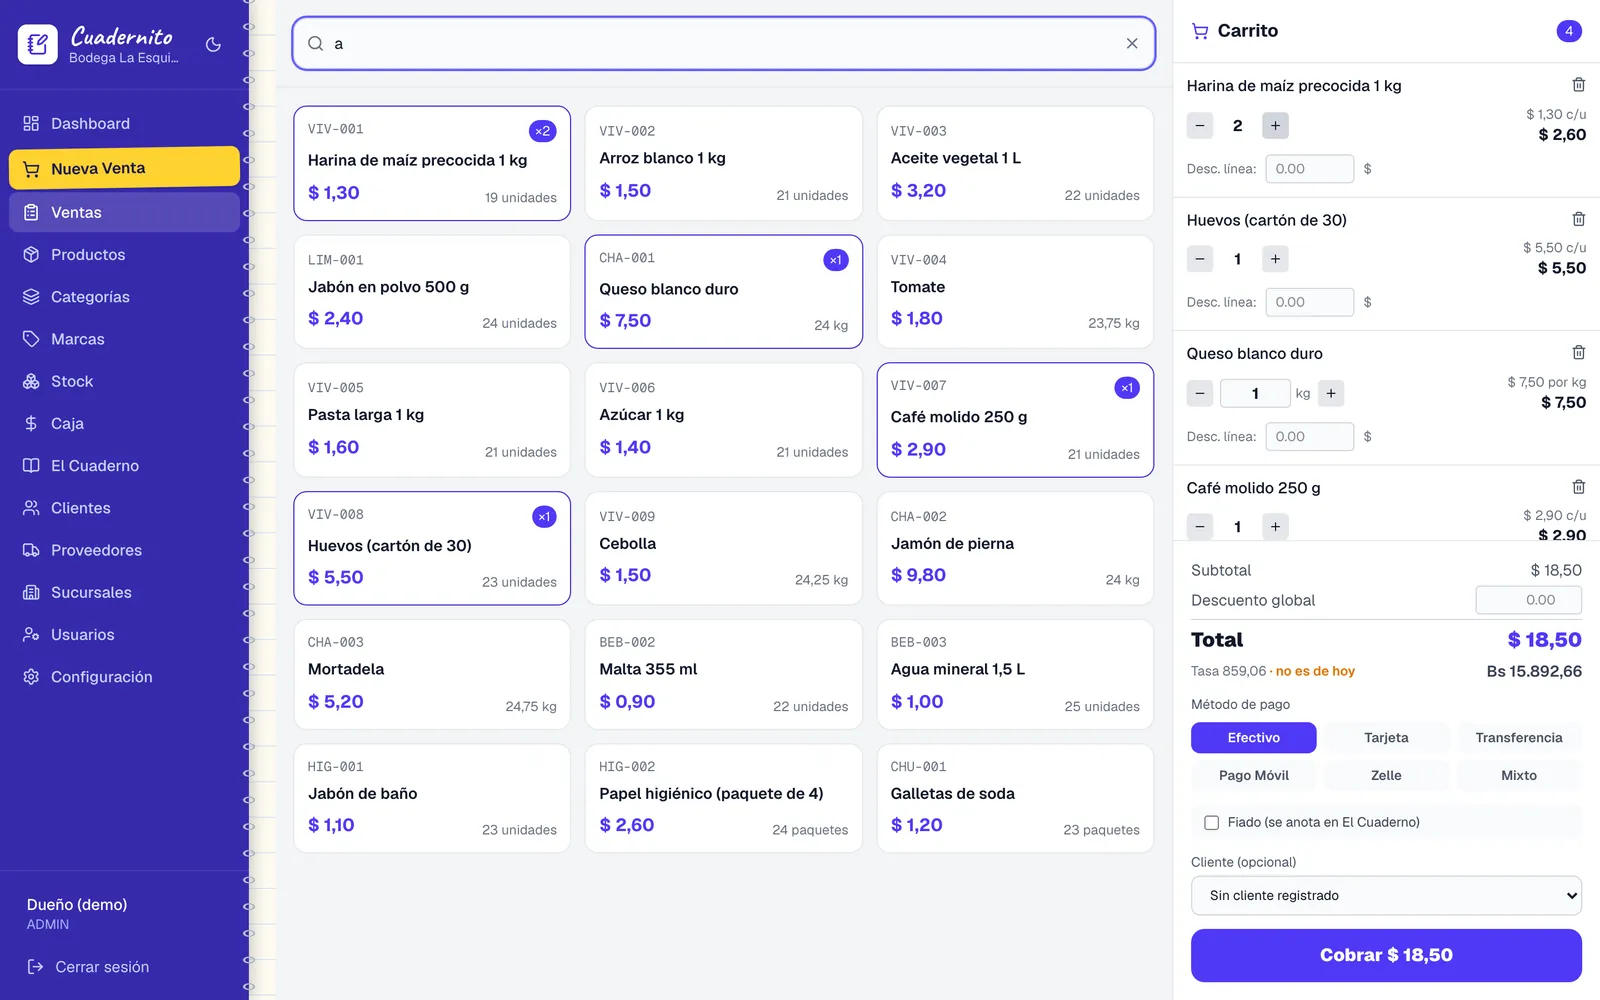Toggle dark mode moon icon

213,44
